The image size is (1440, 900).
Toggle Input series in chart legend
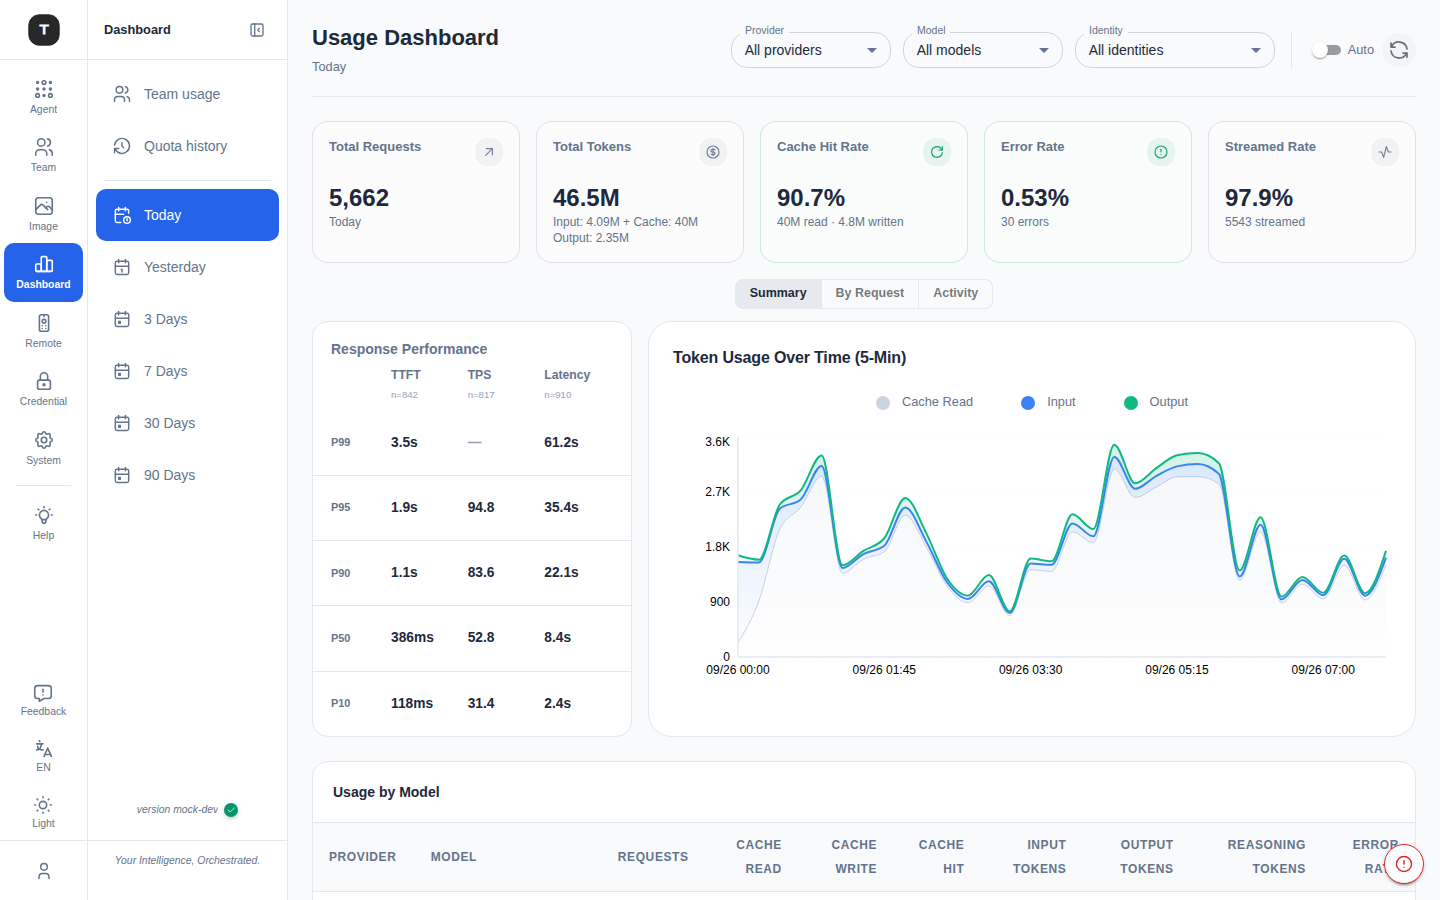coord(1048,402)
